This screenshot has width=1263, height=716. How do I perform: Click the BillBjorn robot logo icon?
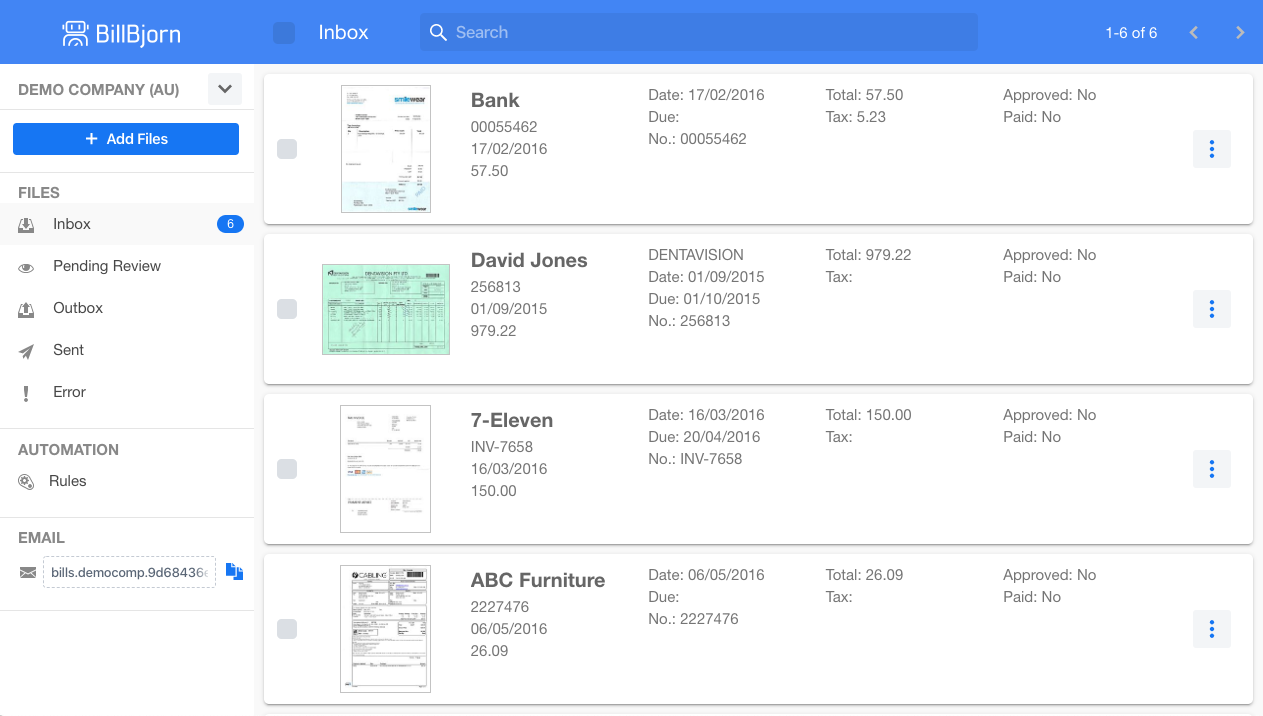[75, 33]
